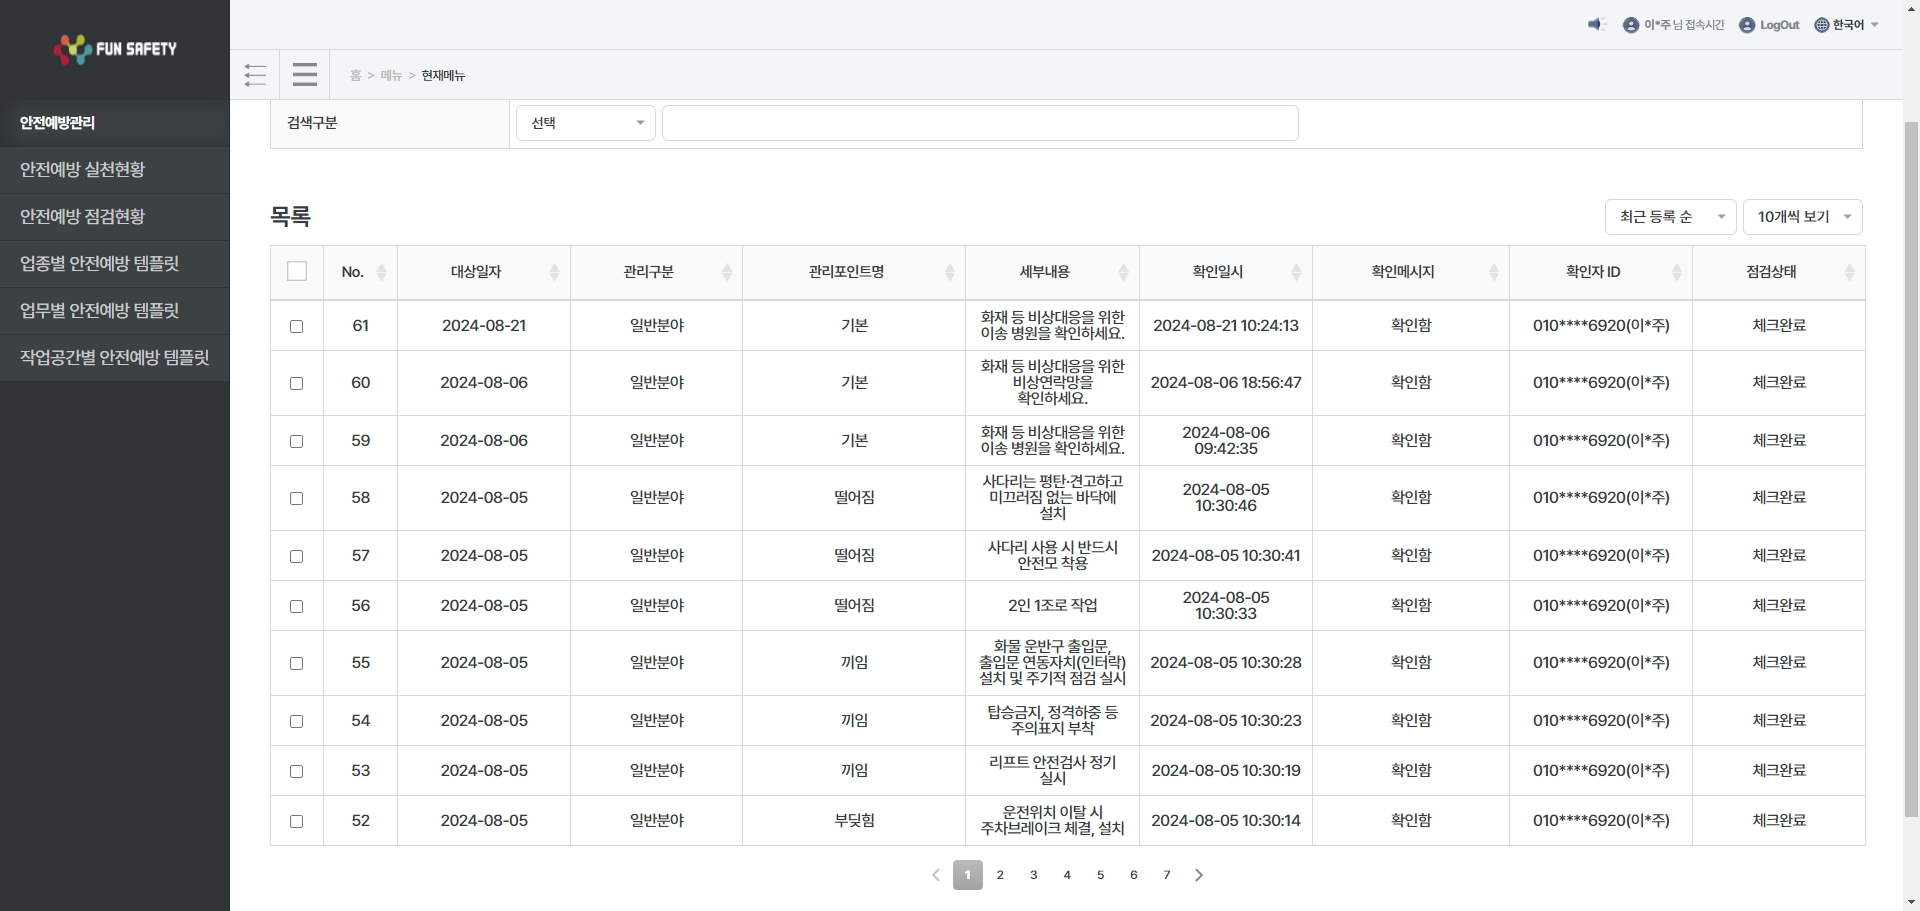Click the globe language icon

point(1822,25)
